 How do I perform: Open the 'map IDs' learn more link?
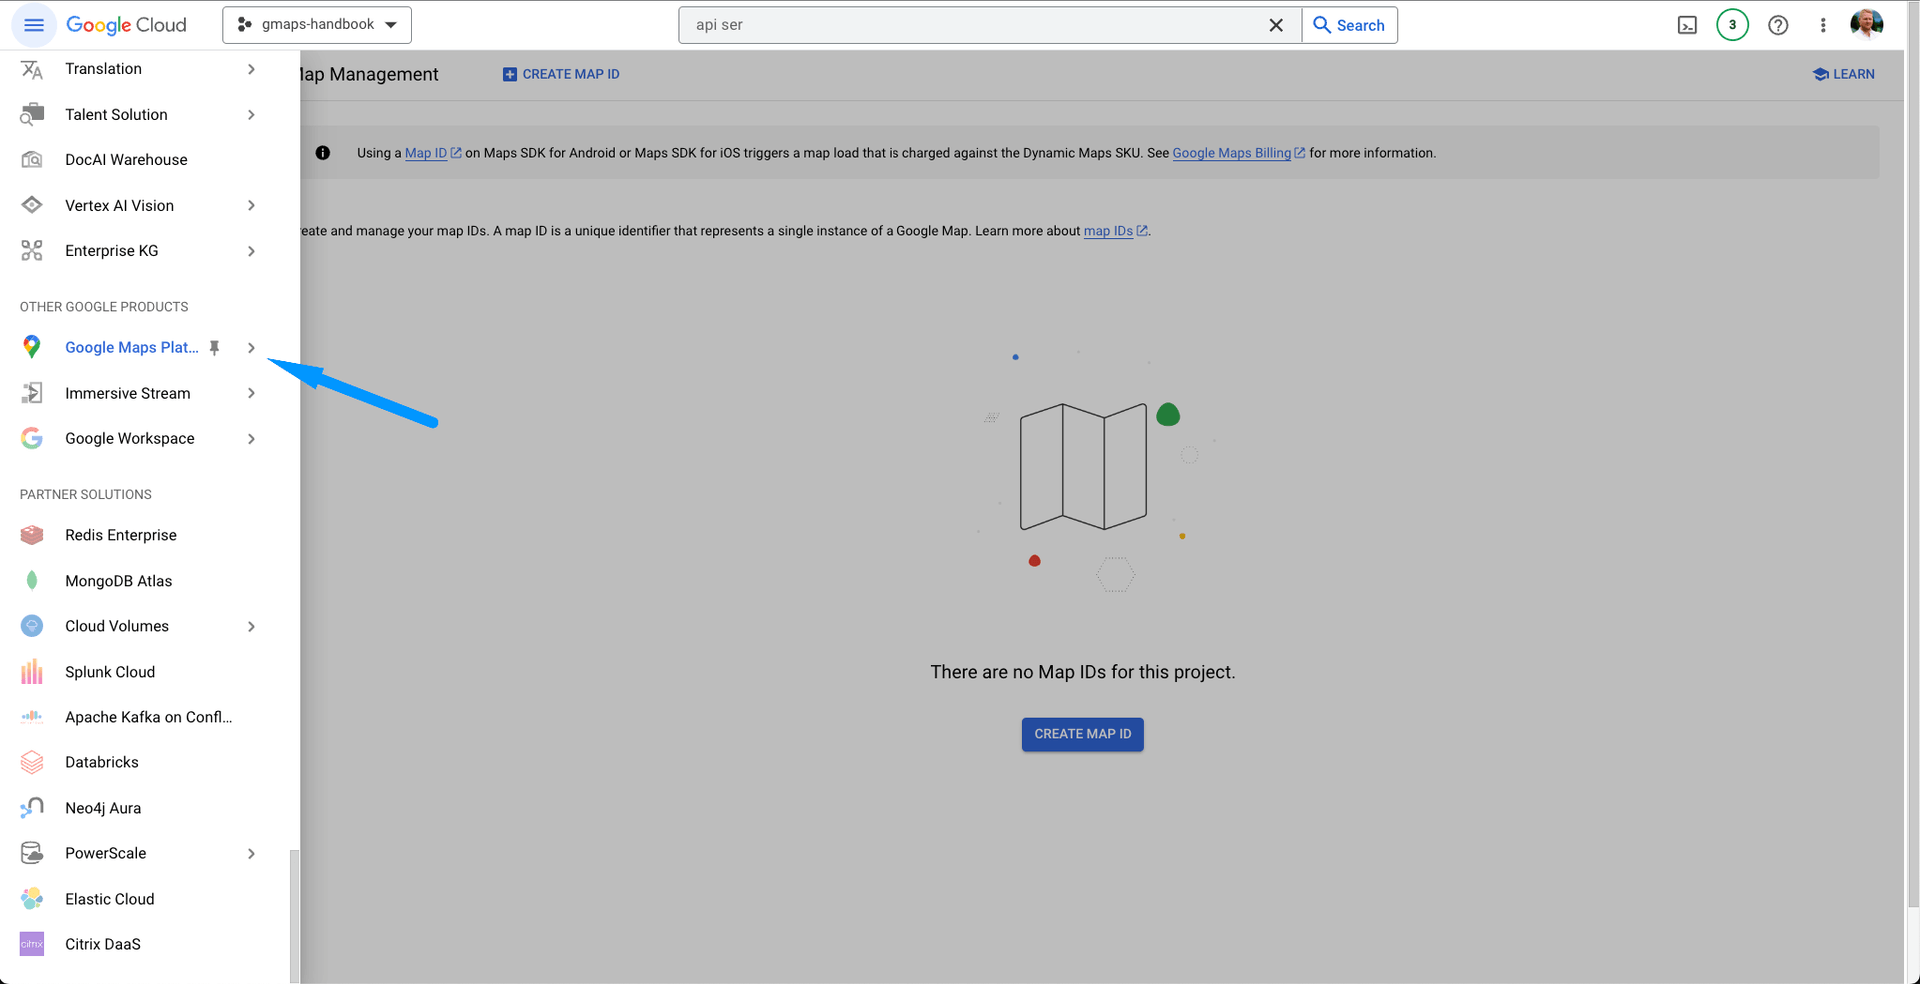tap(1115, 231)
